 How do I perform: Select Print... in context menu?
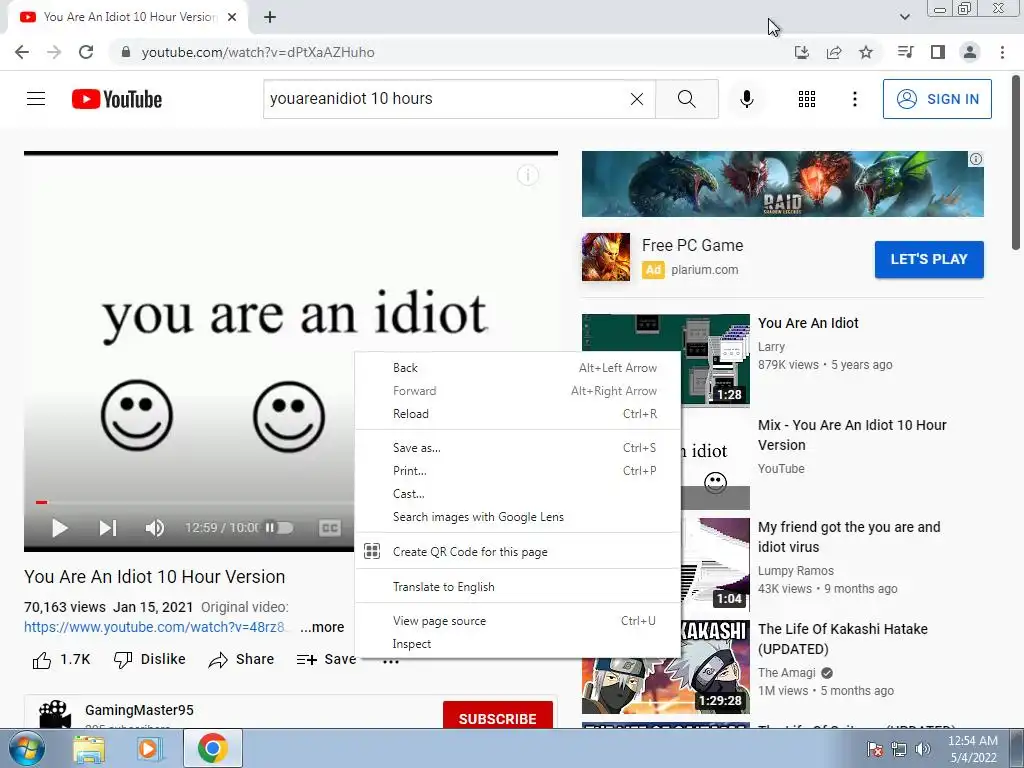click(x=517, y=470)
